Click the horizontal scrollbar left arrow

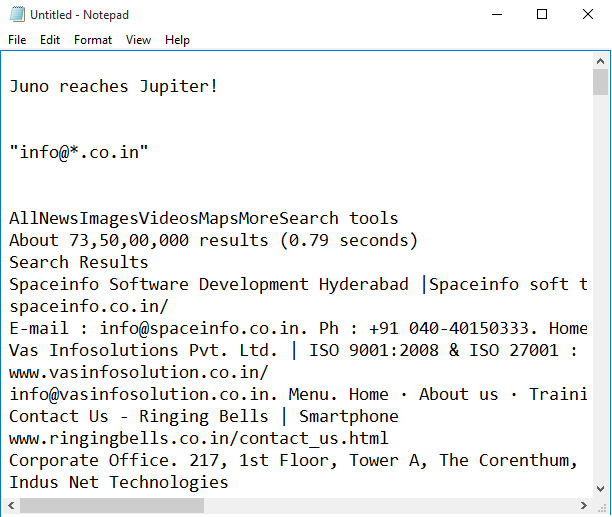11,506
